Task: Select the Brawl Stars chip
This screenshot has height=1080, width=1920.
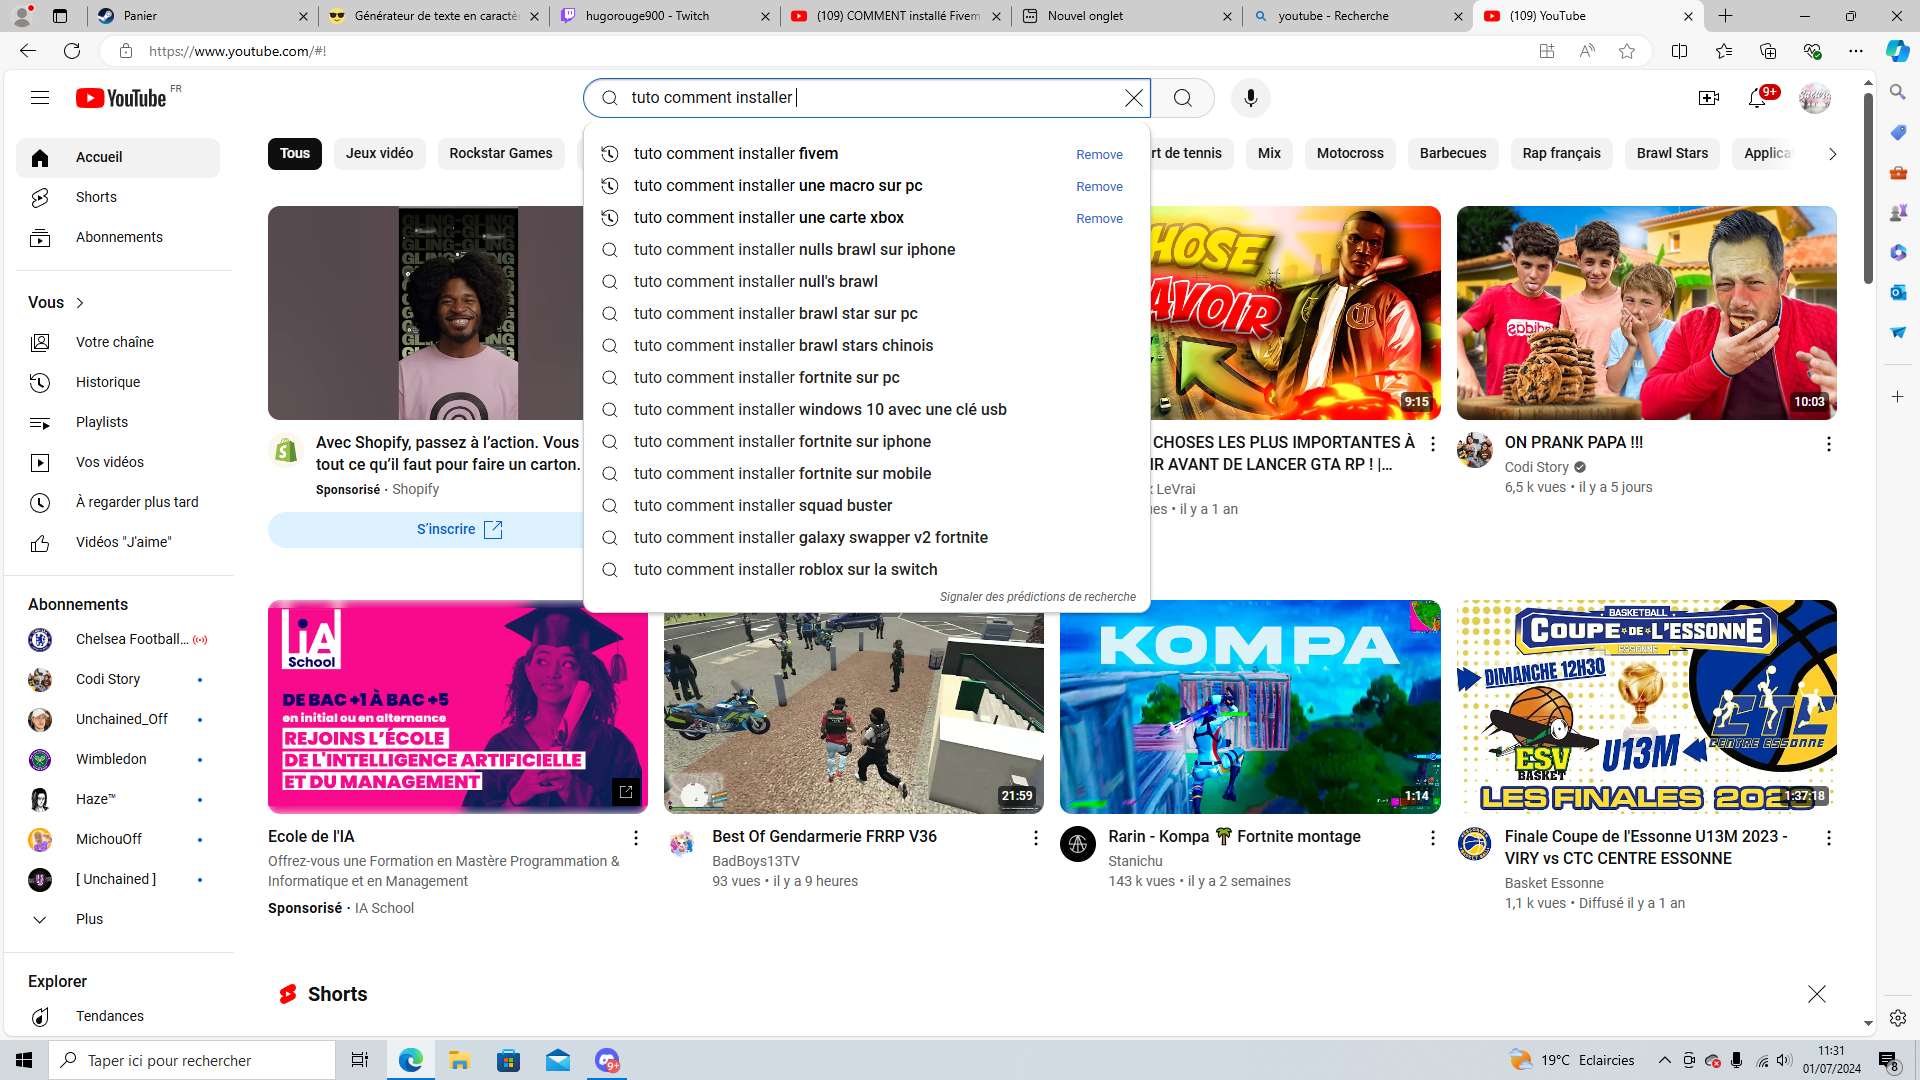Action: [x=1672, y=154]
